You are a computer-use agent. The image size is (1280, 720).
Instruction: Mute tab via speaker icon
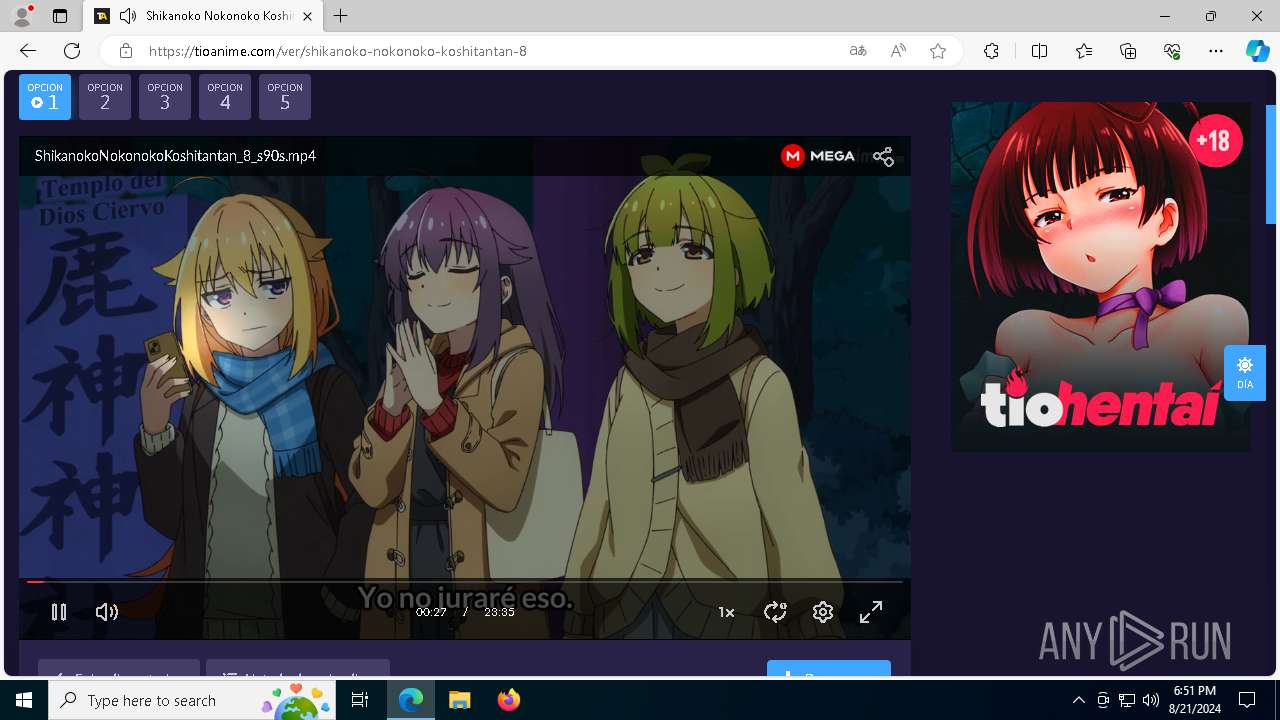(x=128, y=16)
